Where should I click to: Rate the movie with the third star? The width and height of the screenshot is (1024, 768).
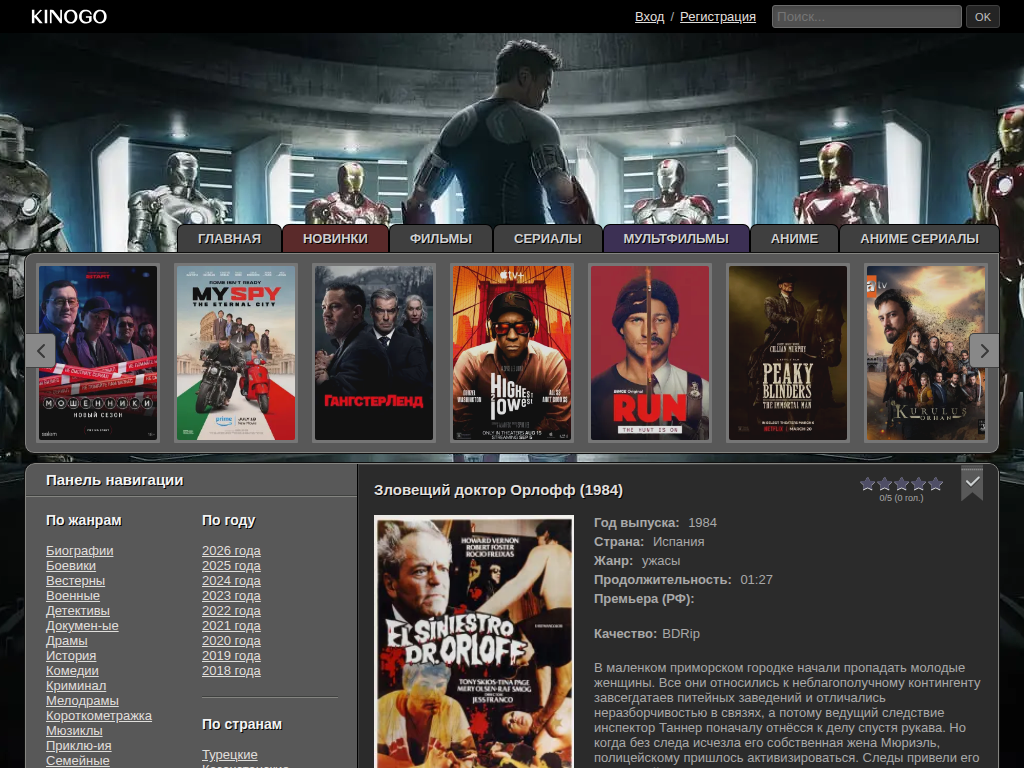pos(901,484)
